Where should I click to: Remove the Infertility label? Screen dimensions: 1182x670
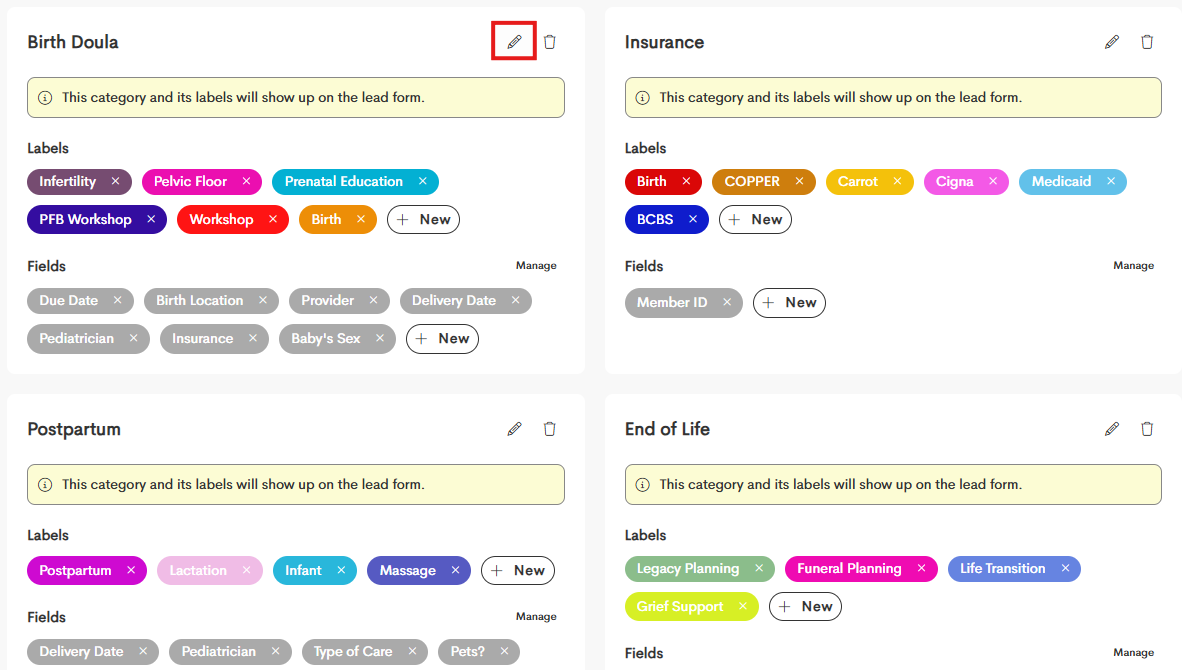pos(115,181)
